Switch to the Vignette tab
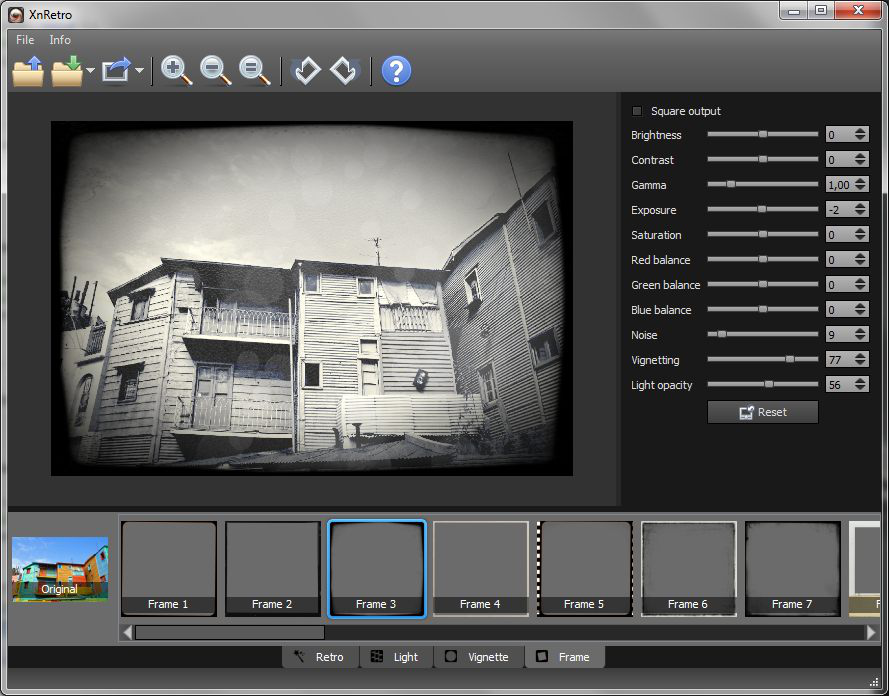The width and height of the screenshot is (889, 696). [478, 657]
